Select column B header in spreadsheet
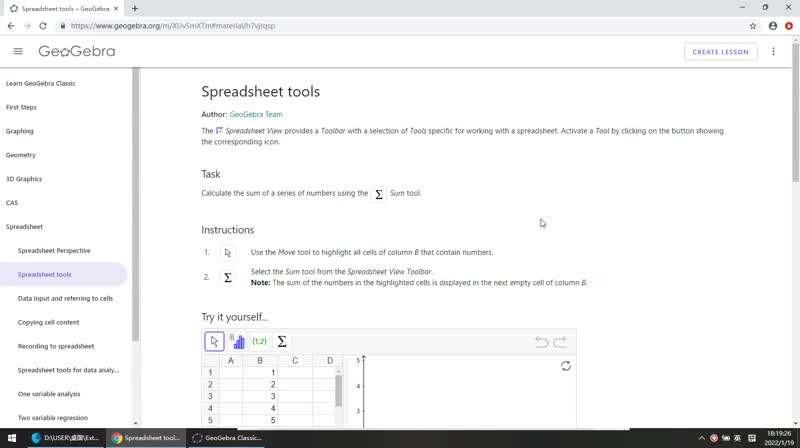 260,361
